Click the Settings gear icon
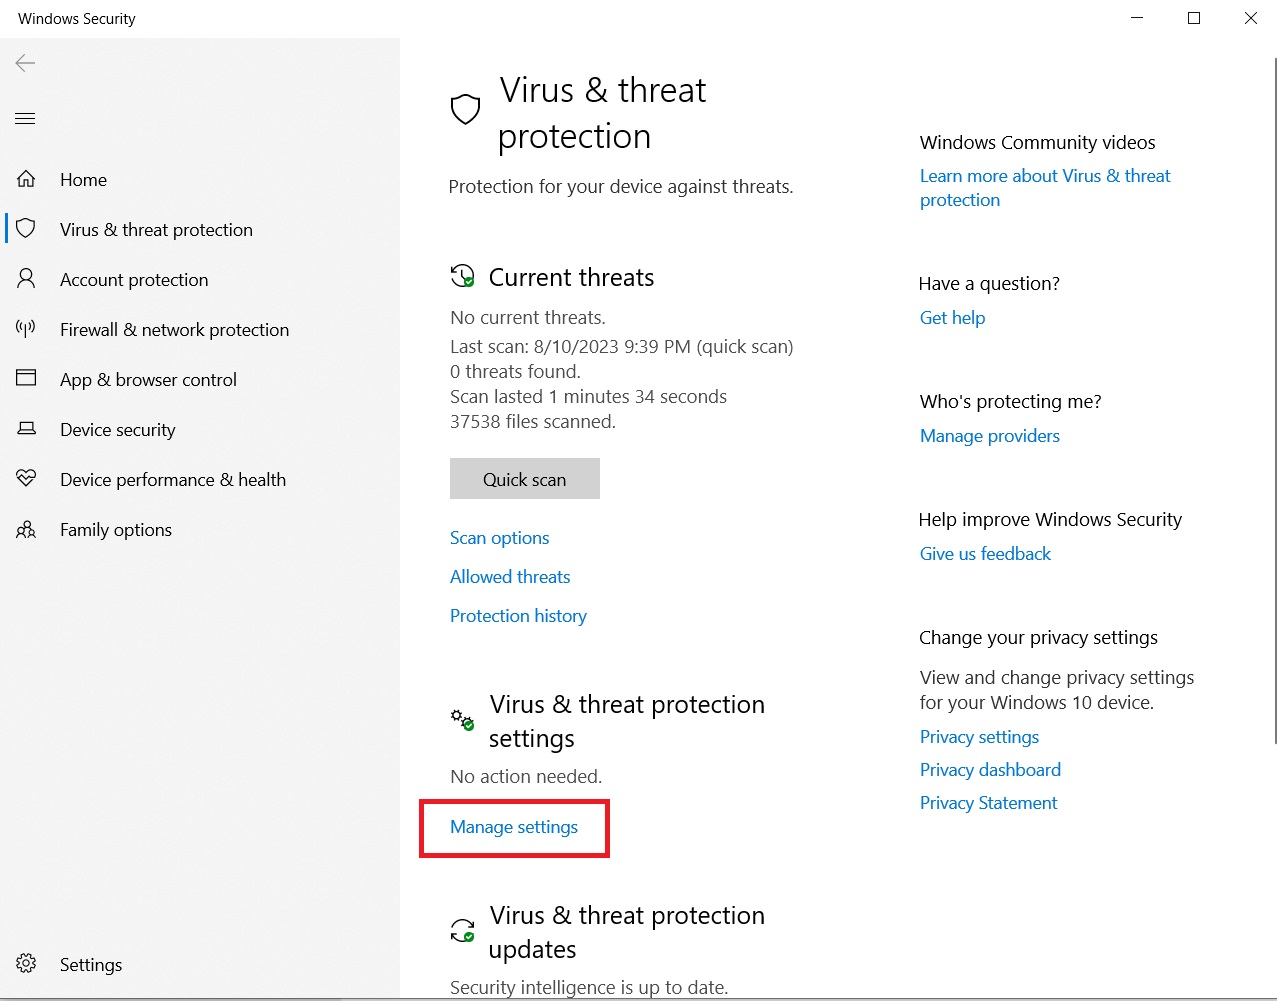Image resolution: width=1277 pixels, height=1001 pixels. [26, 964]
